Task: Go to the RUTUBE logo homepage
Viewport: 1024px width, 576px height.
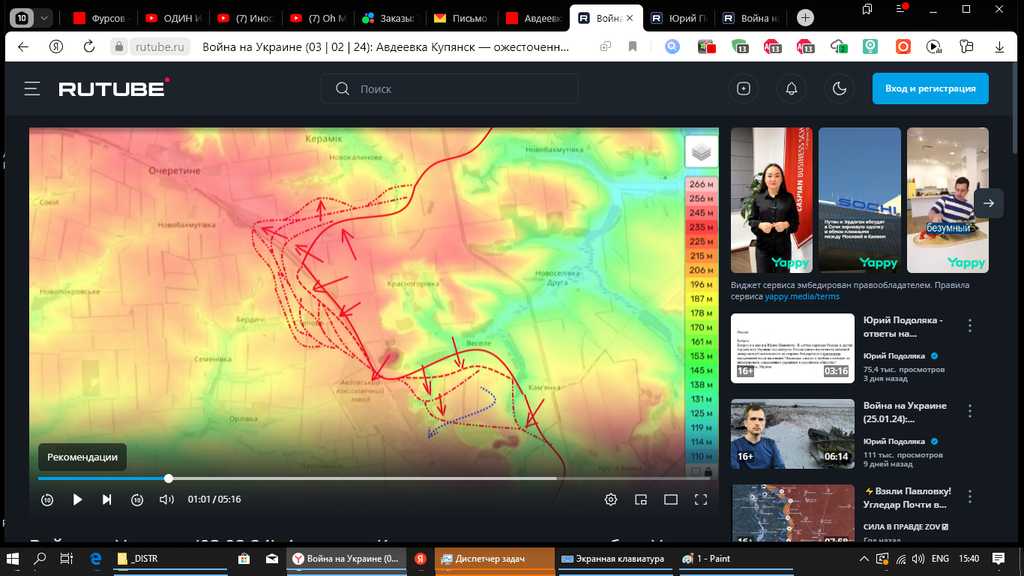Action: (x=114, y=88)
